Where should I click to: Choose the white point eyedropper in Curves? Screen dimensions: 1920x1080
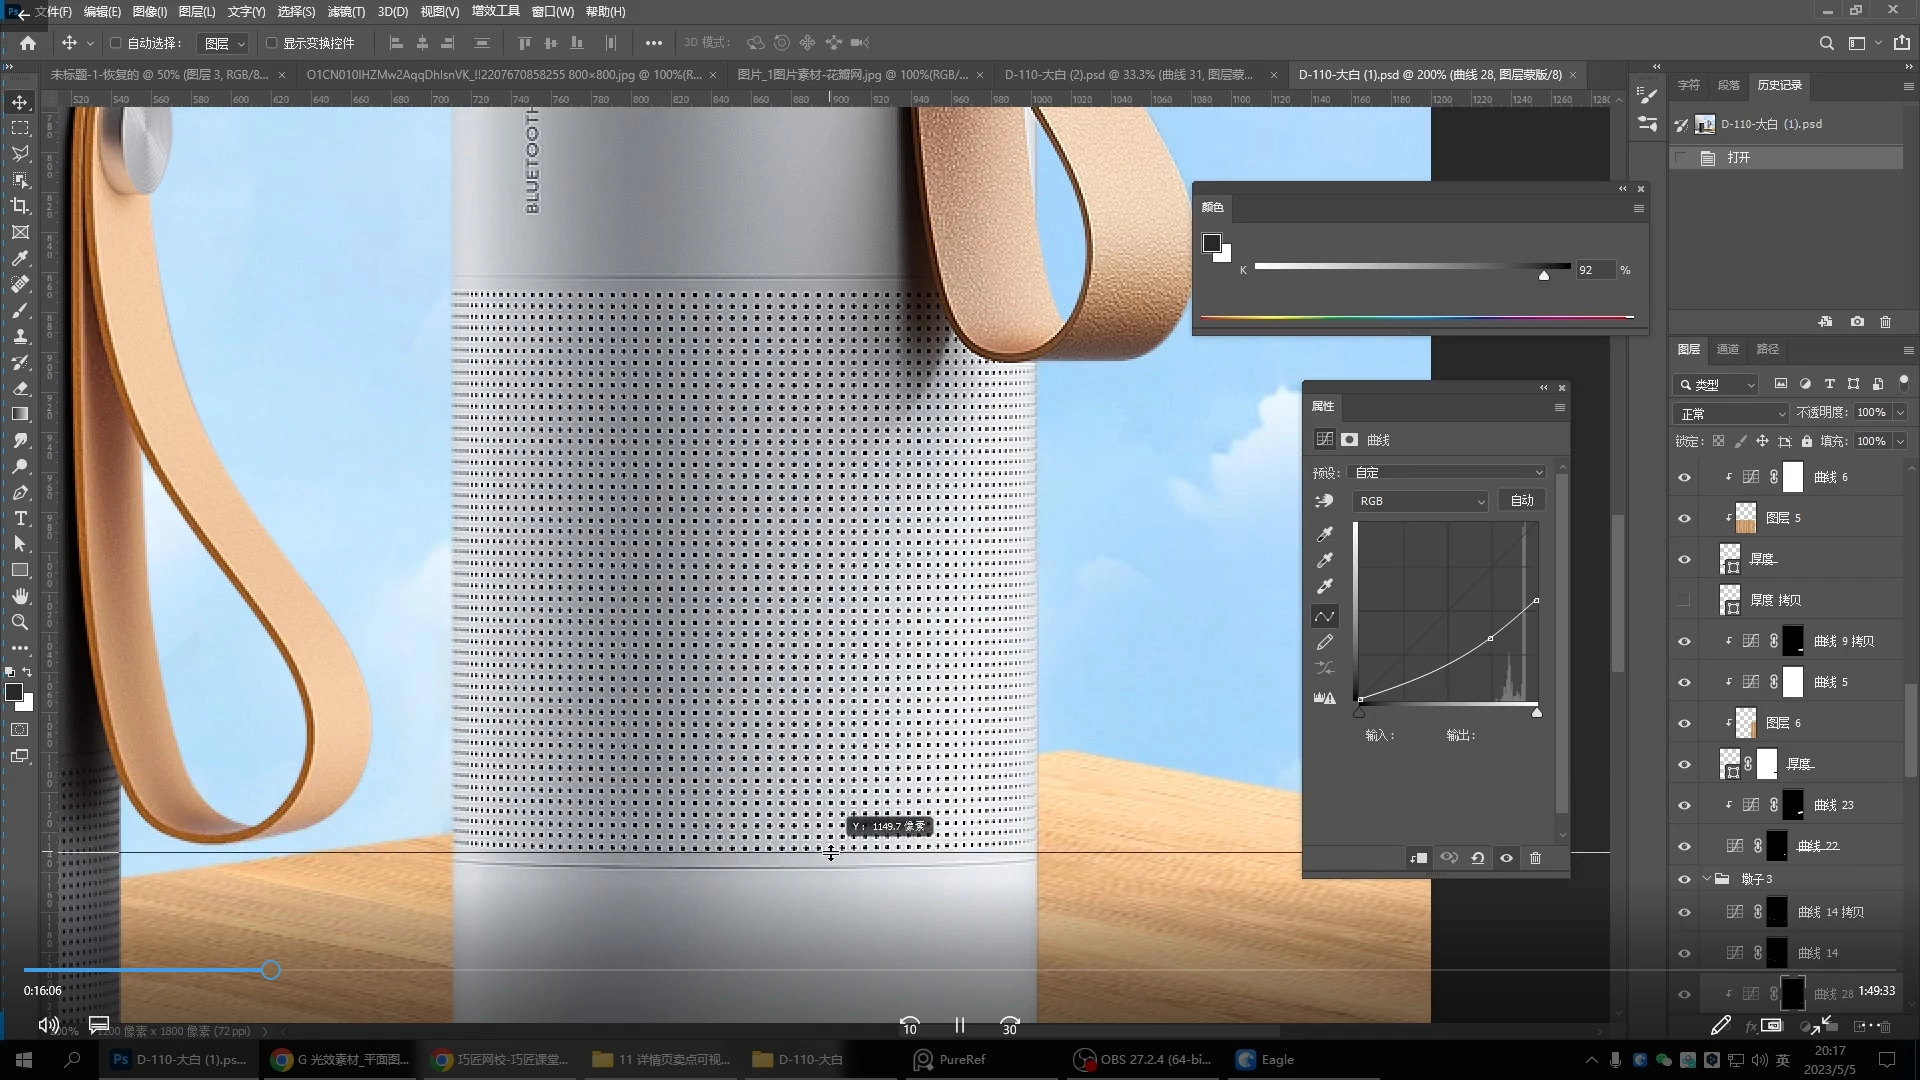[1325, 587]
